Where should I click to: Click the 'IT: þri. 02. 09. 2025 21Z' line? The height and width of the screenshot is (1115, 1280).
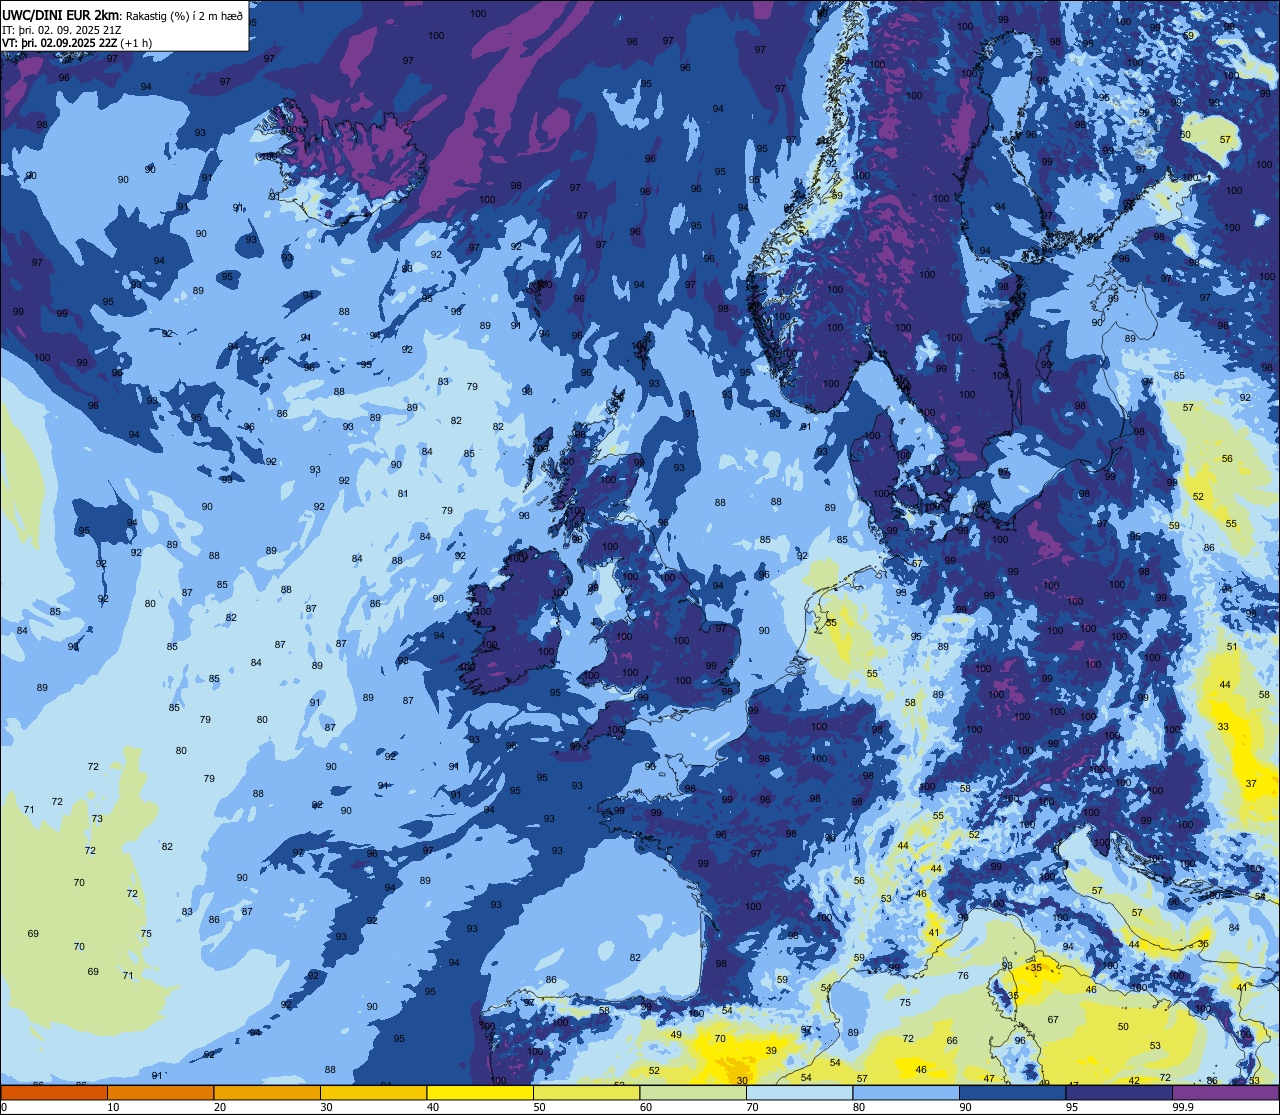(62, 29)
